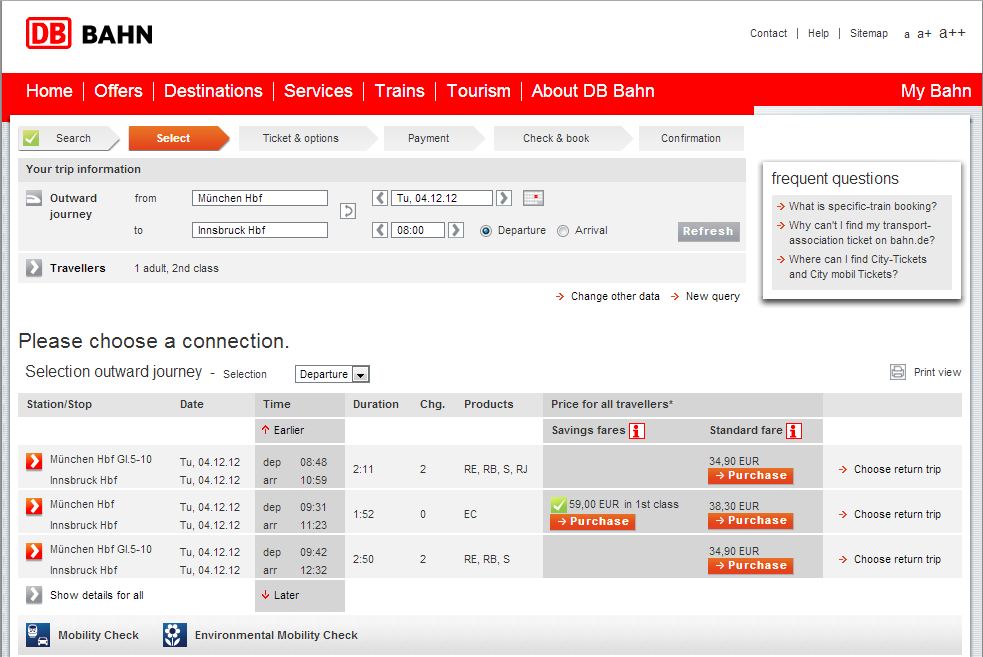The width and height of the screenshot is (983, 657).
Task: Expand details for the 09:31 connection
Action: click(34, 506)
